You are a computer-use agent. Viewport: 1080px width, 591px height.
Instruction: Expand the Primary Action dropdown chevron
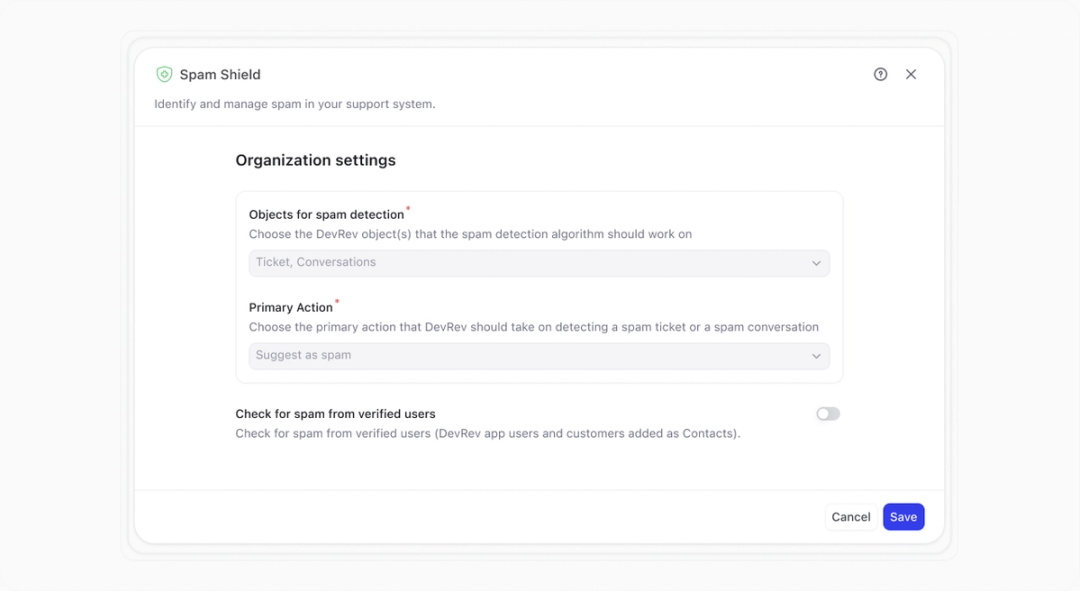(816, 356)
